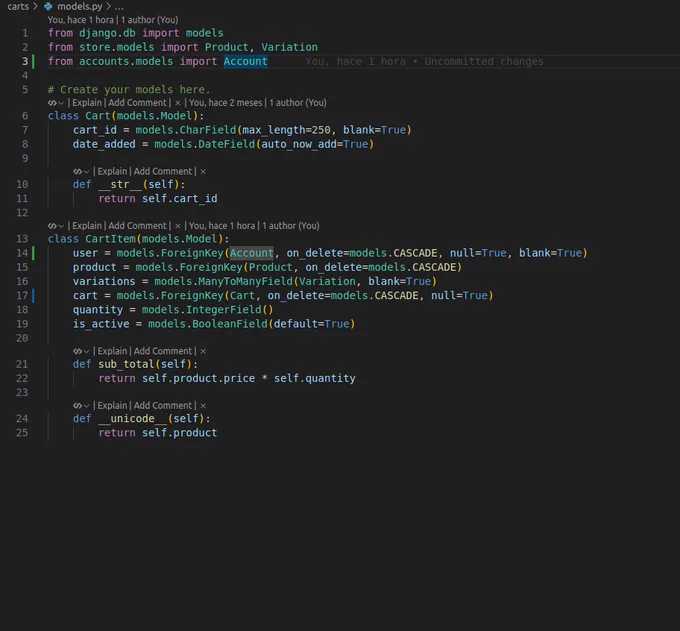Open CartItem blame lens 'You, hace 1 hora'
This screenshot has height=631, width=680.
[x=254, y=226]
